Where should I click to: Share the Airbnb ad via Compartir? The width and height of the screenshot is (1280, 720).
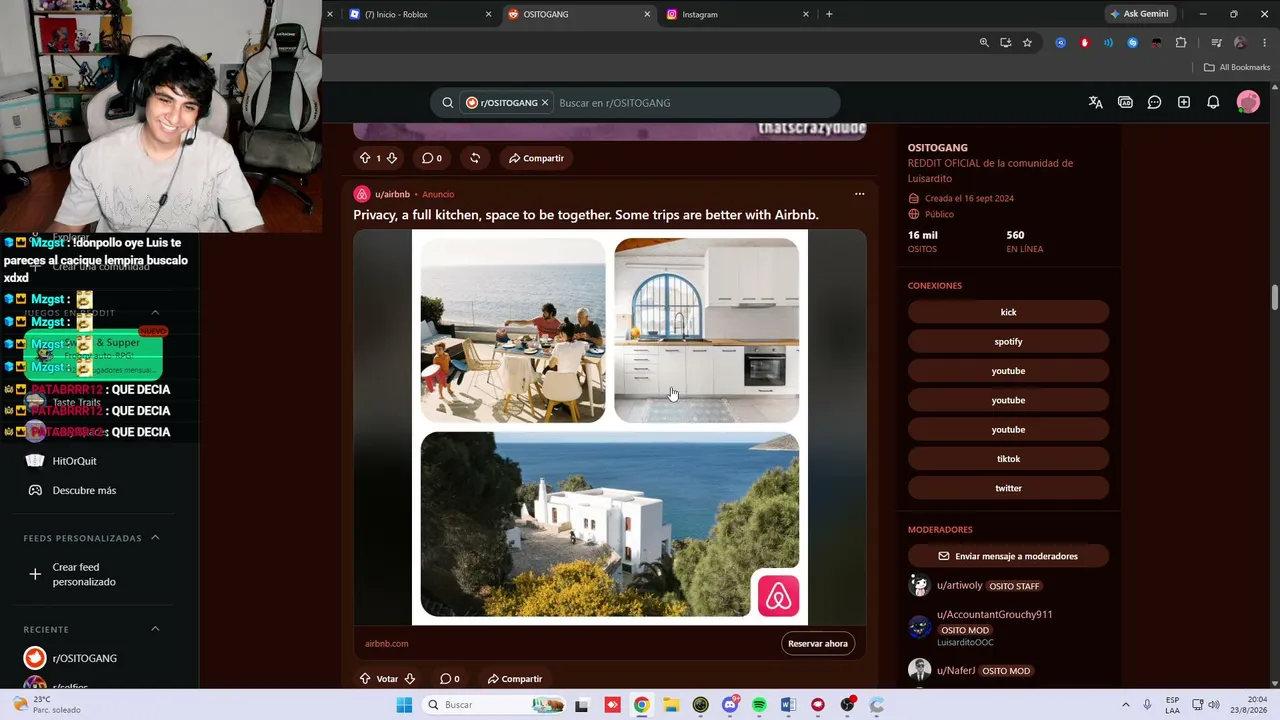515,679
